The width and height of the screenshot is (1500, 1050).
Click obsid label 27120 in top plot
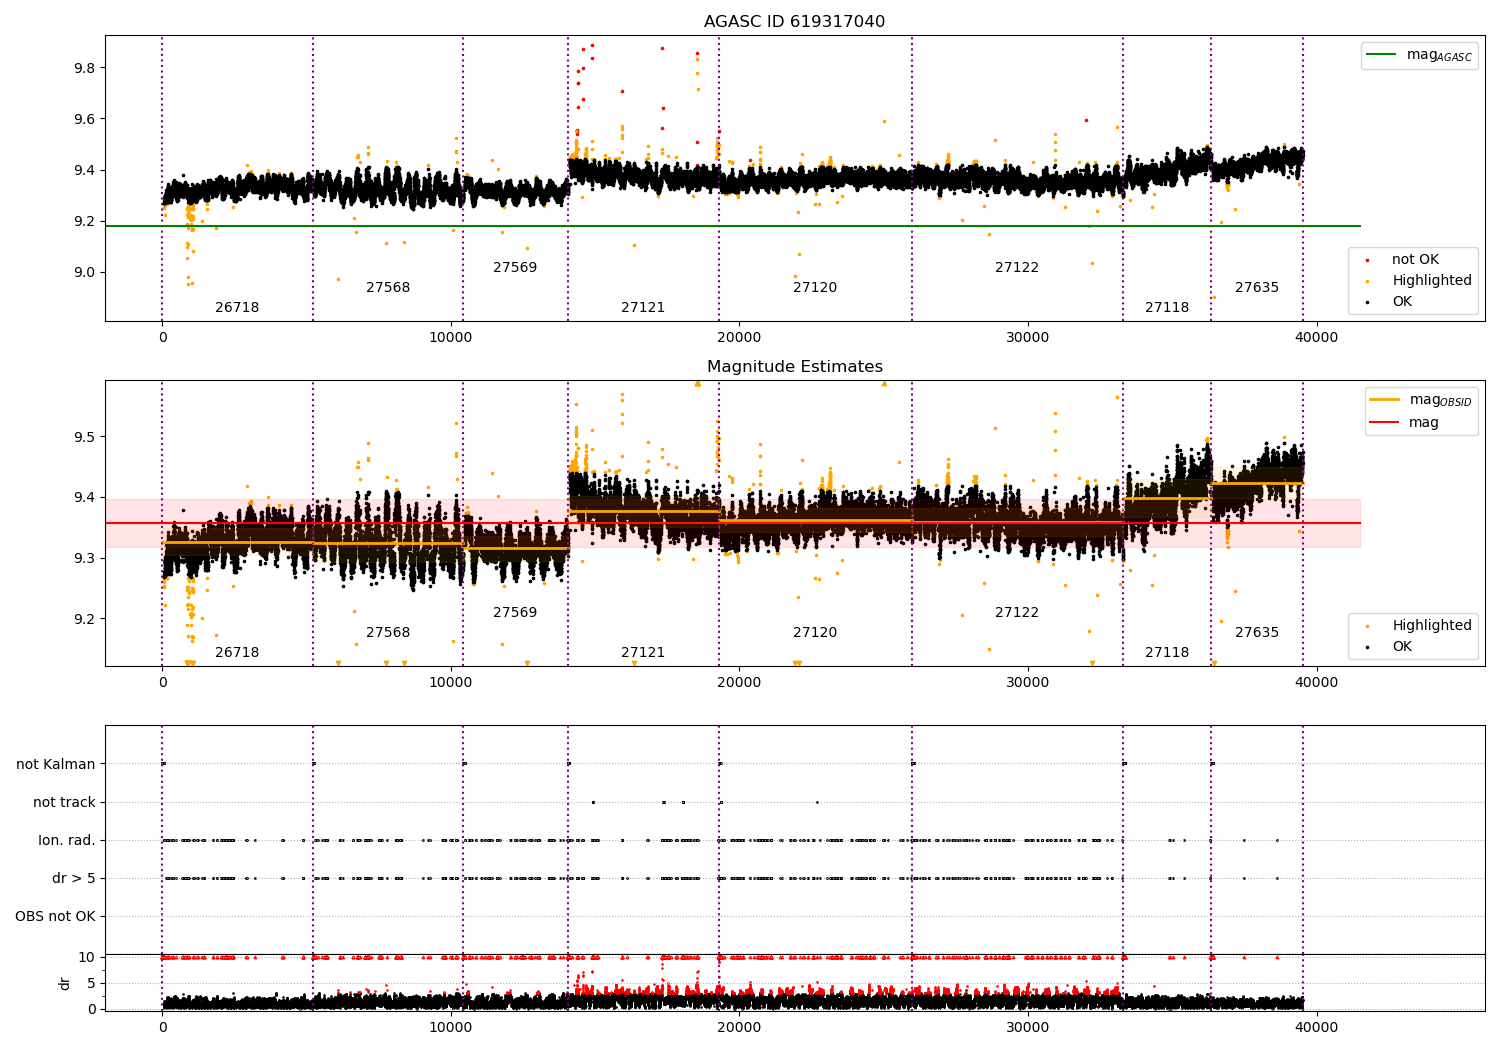click(x=815, y=288)
